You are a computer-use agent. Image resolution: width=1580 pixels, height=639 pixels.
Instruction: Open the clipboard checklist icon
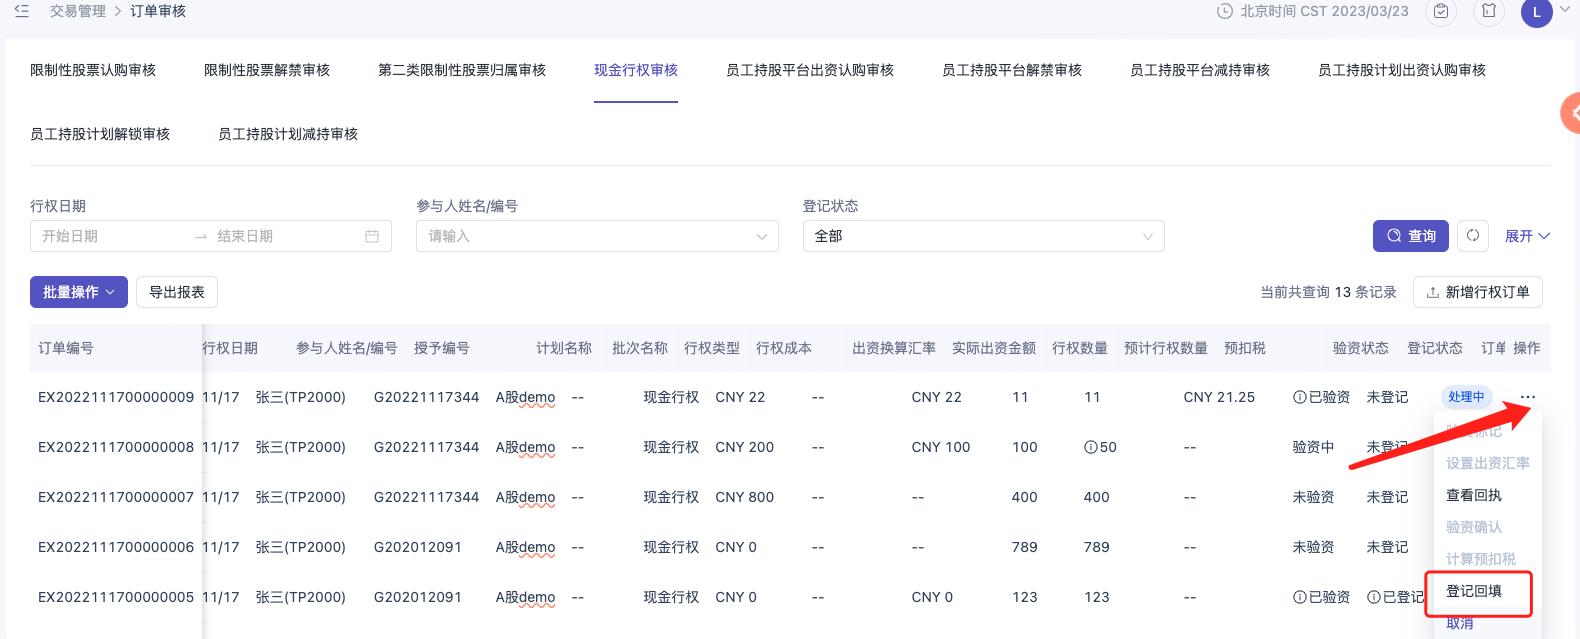point(1441,11)
